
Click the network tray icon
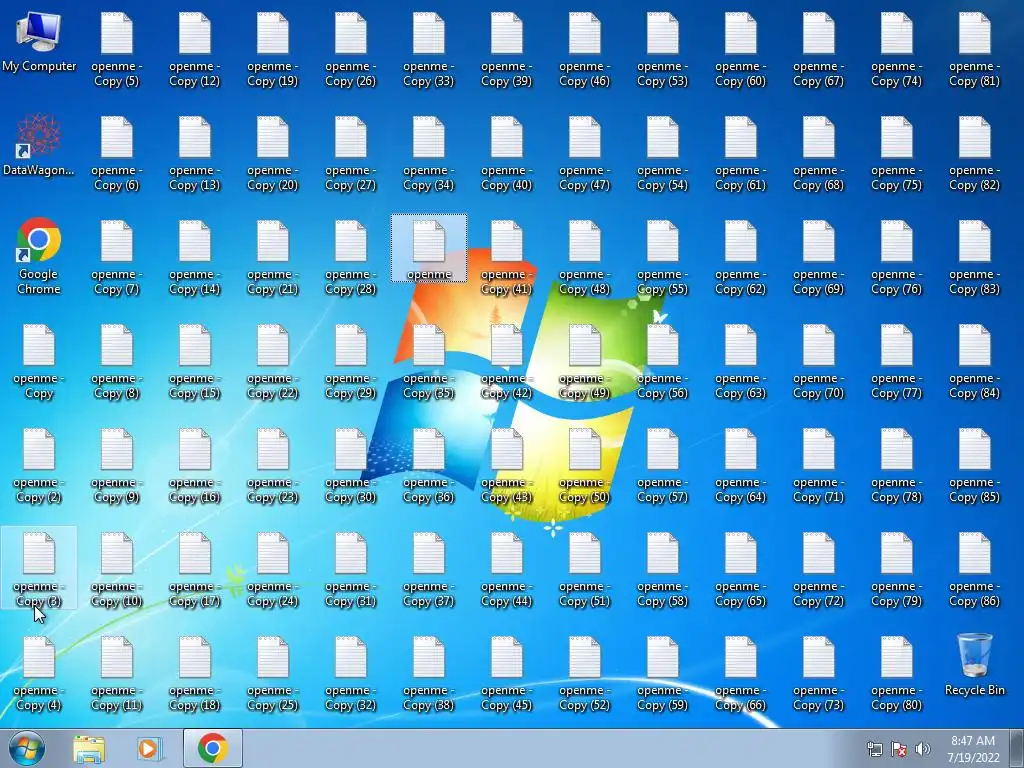pos(874,749)
